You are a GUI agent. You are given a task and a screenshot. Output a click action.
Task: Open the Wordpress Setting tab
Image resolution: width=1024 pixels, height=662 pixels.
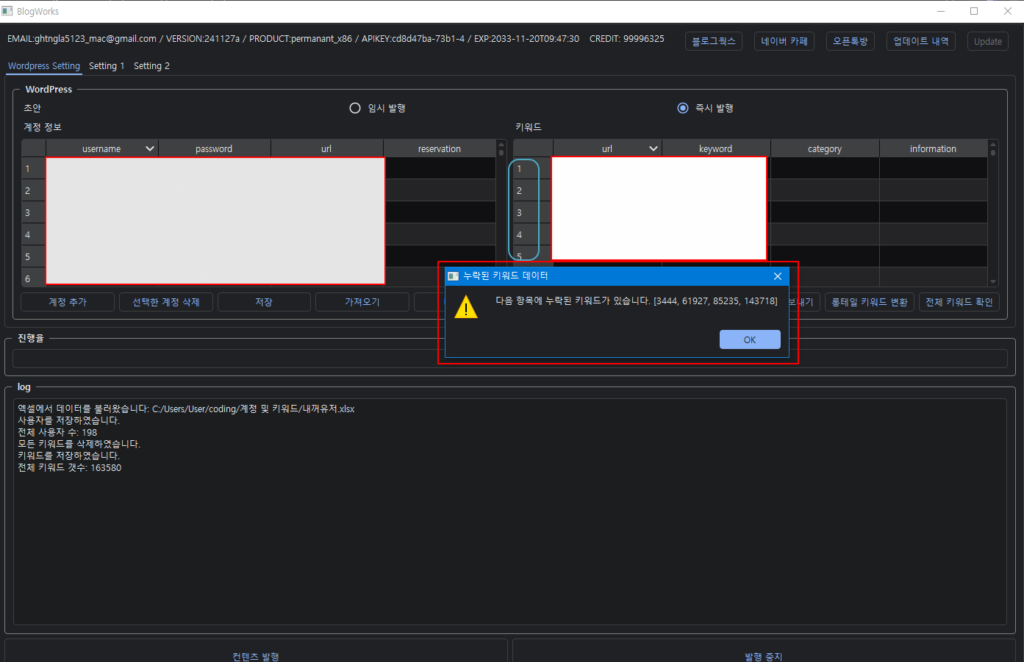(44, 66)
